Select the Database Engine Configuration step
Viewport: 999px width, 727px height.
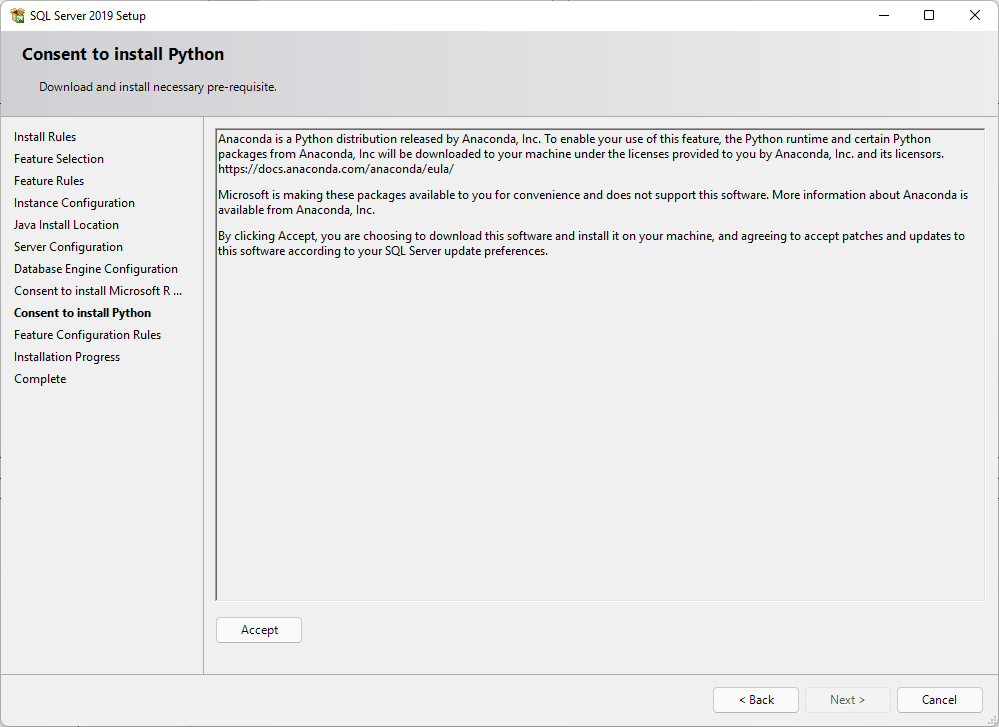click(96, 269)
